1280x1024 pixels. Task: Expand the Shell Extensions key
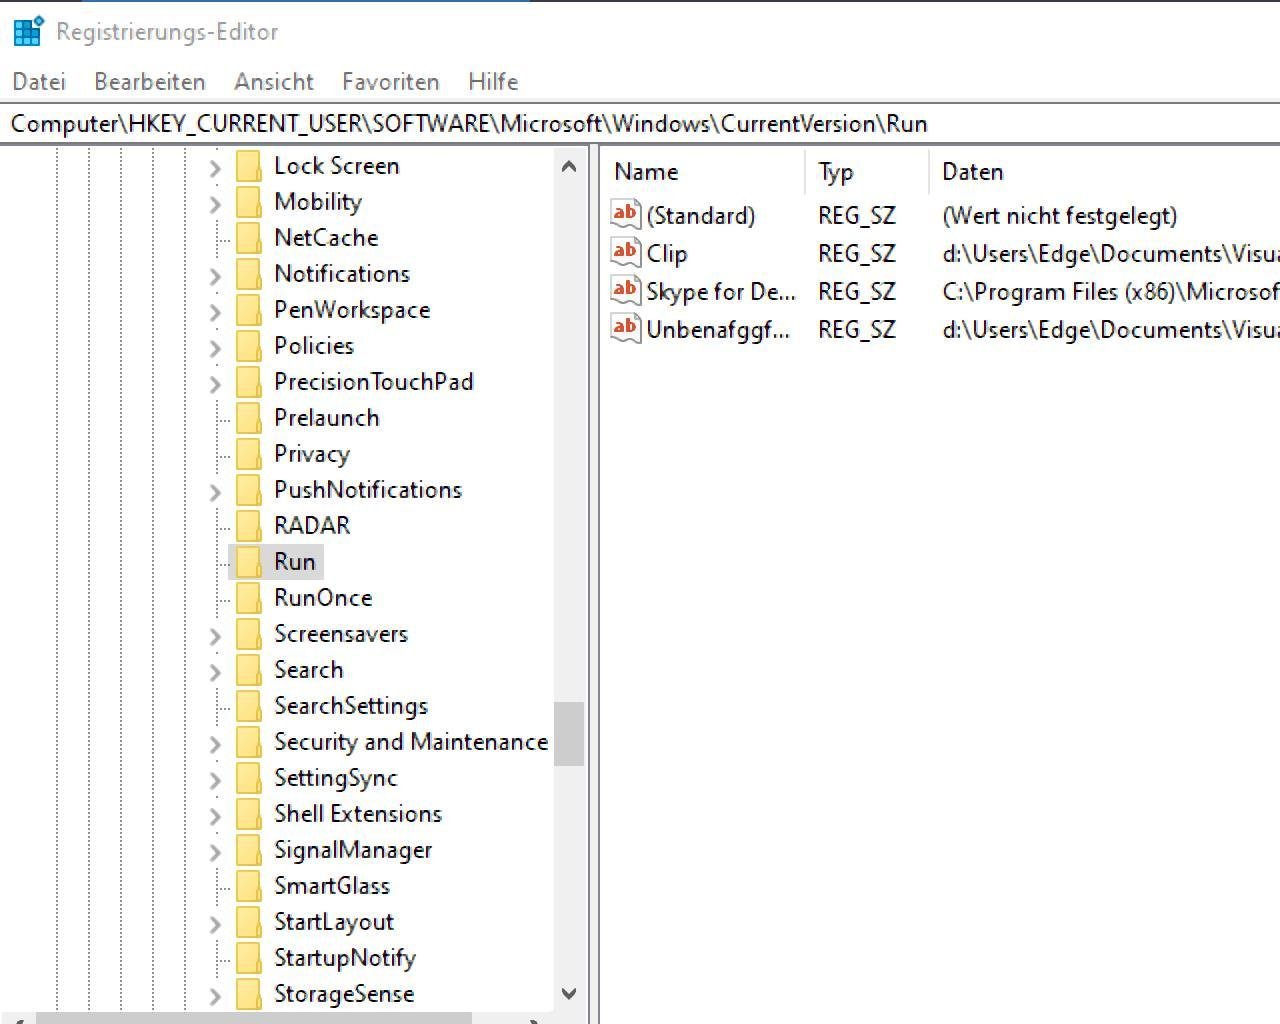click(x=215, y=816)
